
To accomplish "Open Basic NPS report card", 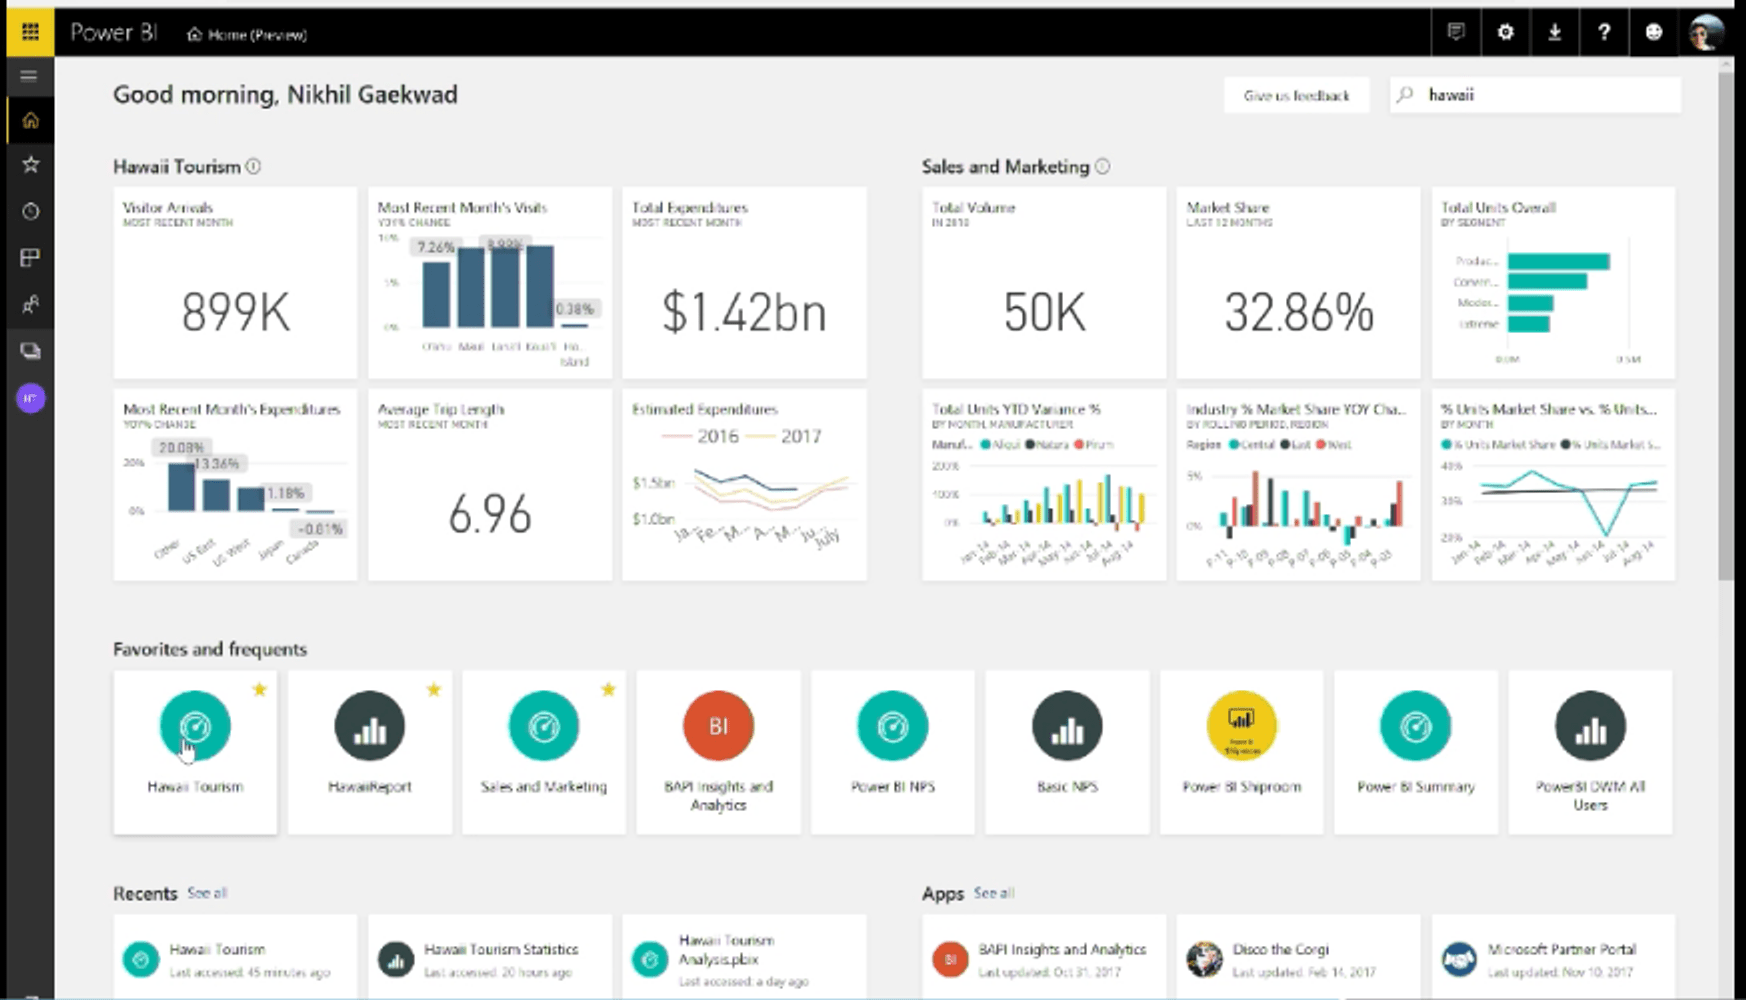I will point(1067,752).
